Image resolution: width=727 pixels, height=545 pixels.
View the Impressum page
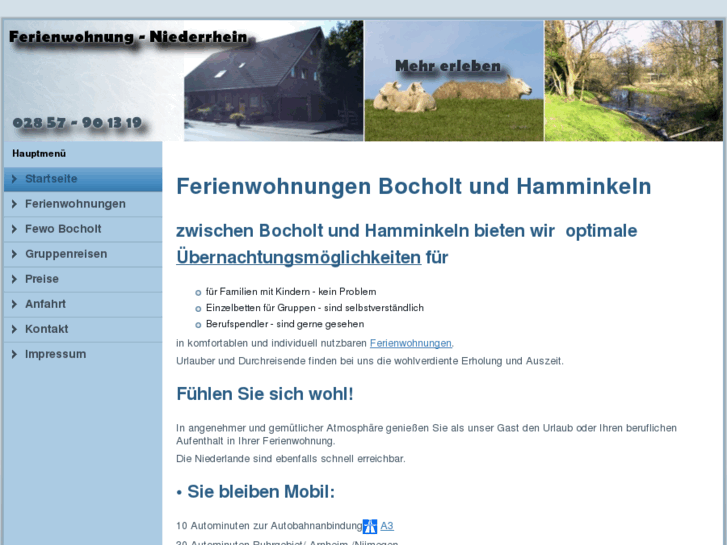(x=83, y=354)
